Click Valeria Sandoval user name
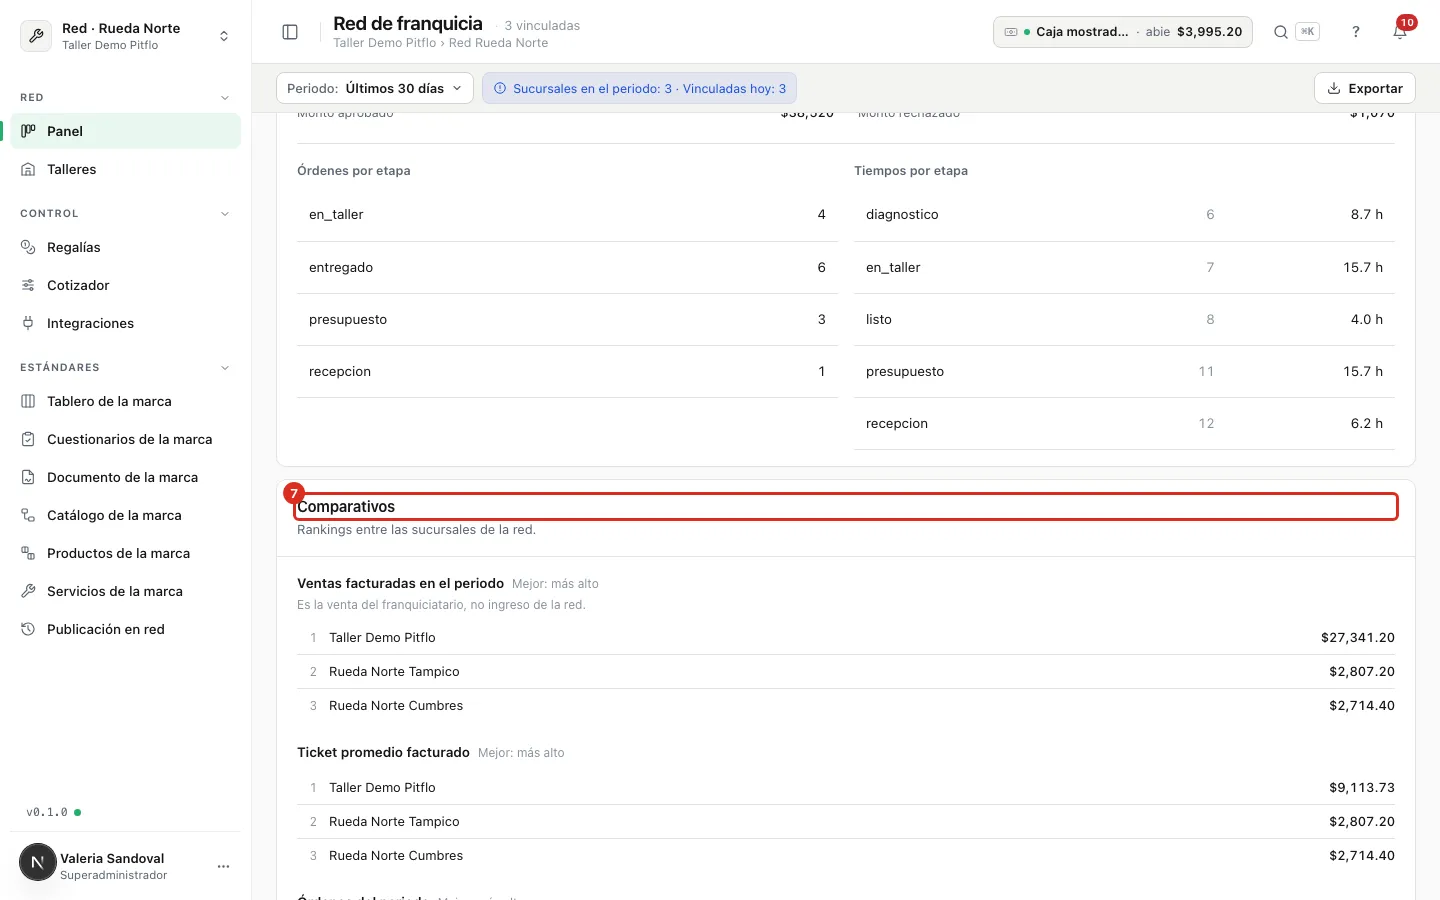1440x900 pixels. click(x=112, y=858)
